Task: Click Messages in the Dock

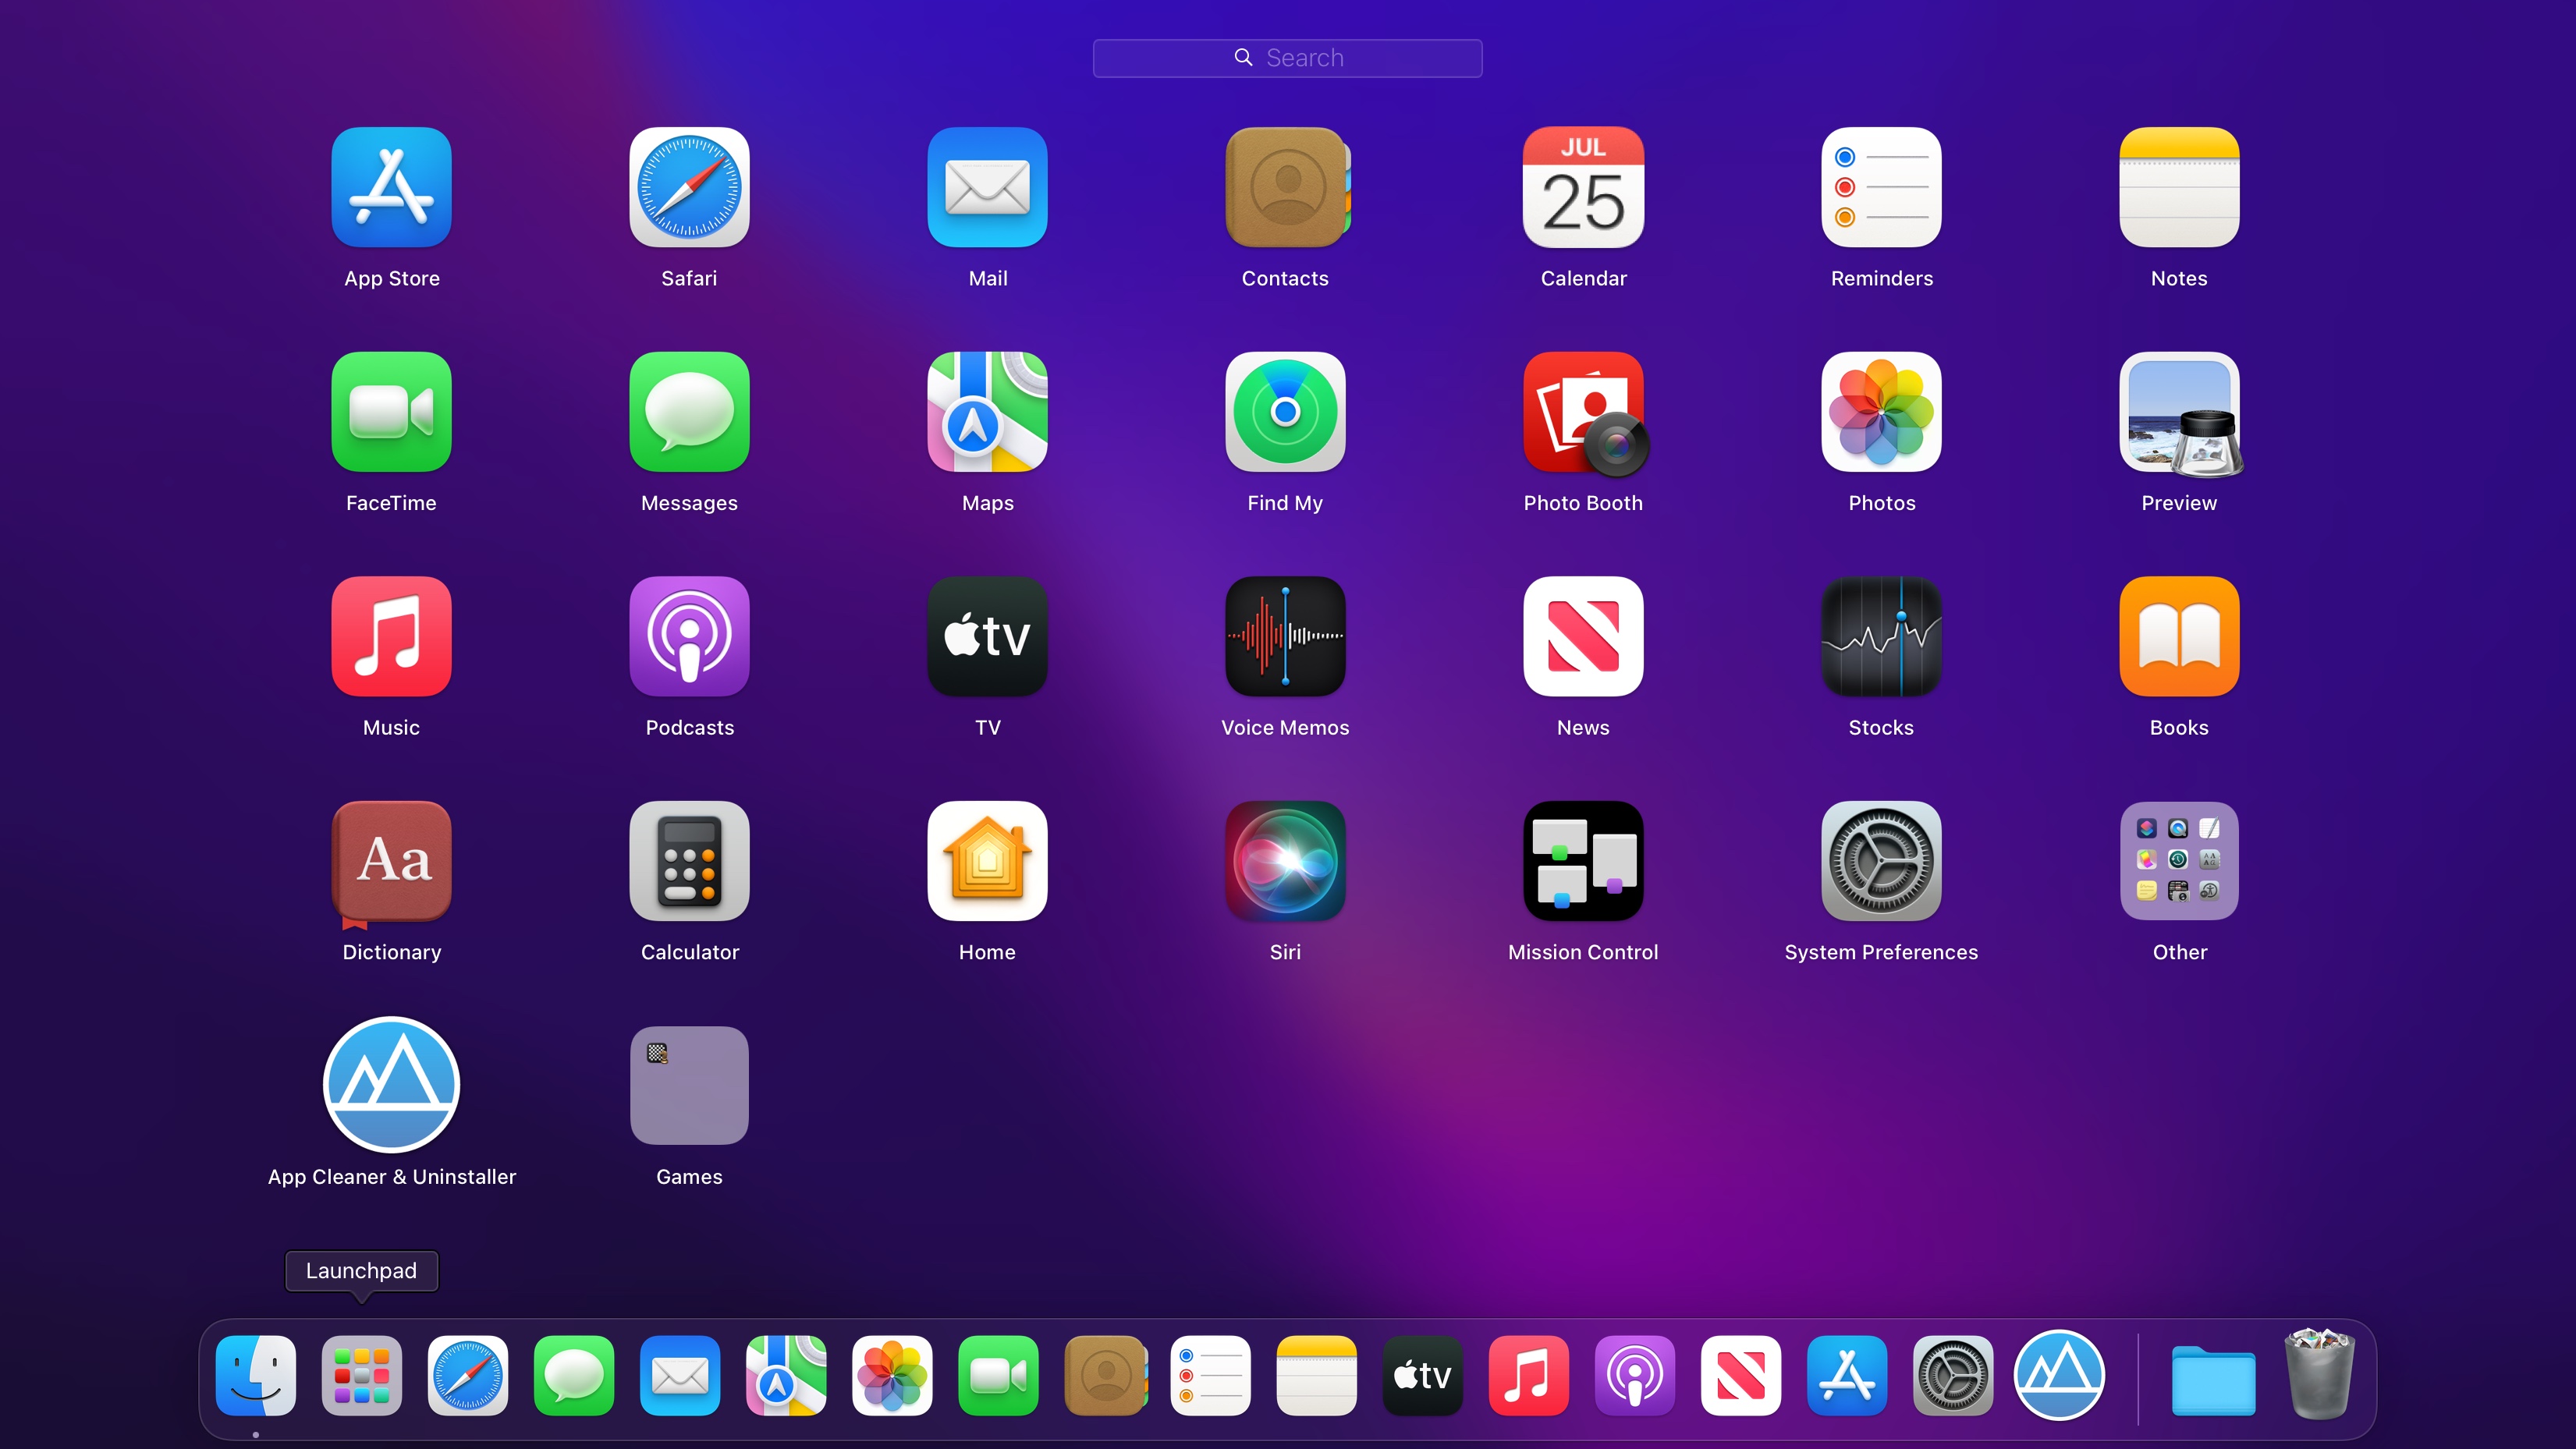Action: tap(574, 1376)
